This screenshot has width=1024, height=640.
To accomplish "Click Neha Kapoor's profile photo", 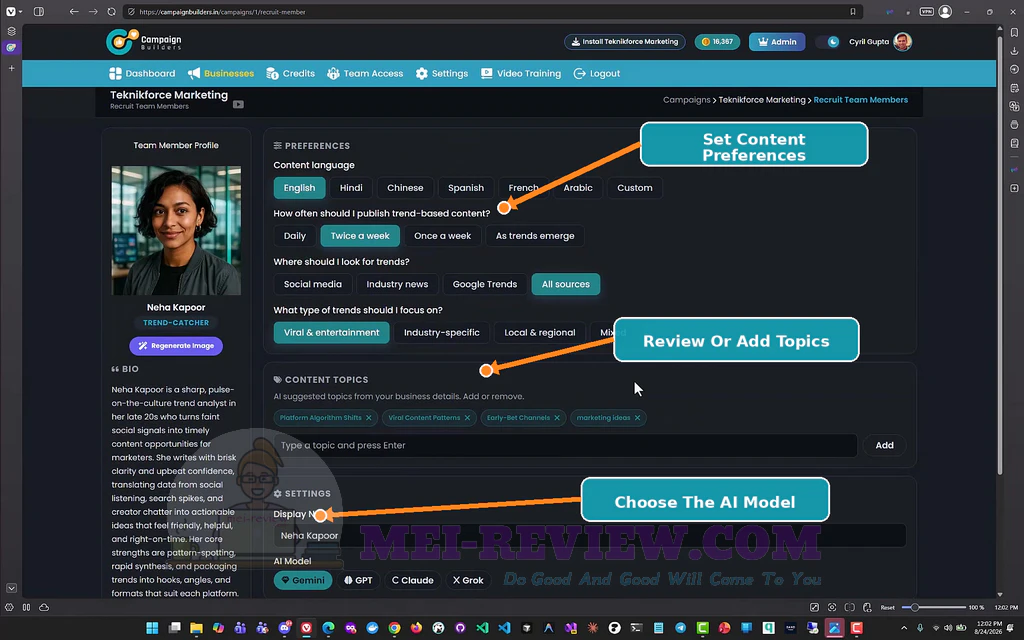I will (176, 231).
